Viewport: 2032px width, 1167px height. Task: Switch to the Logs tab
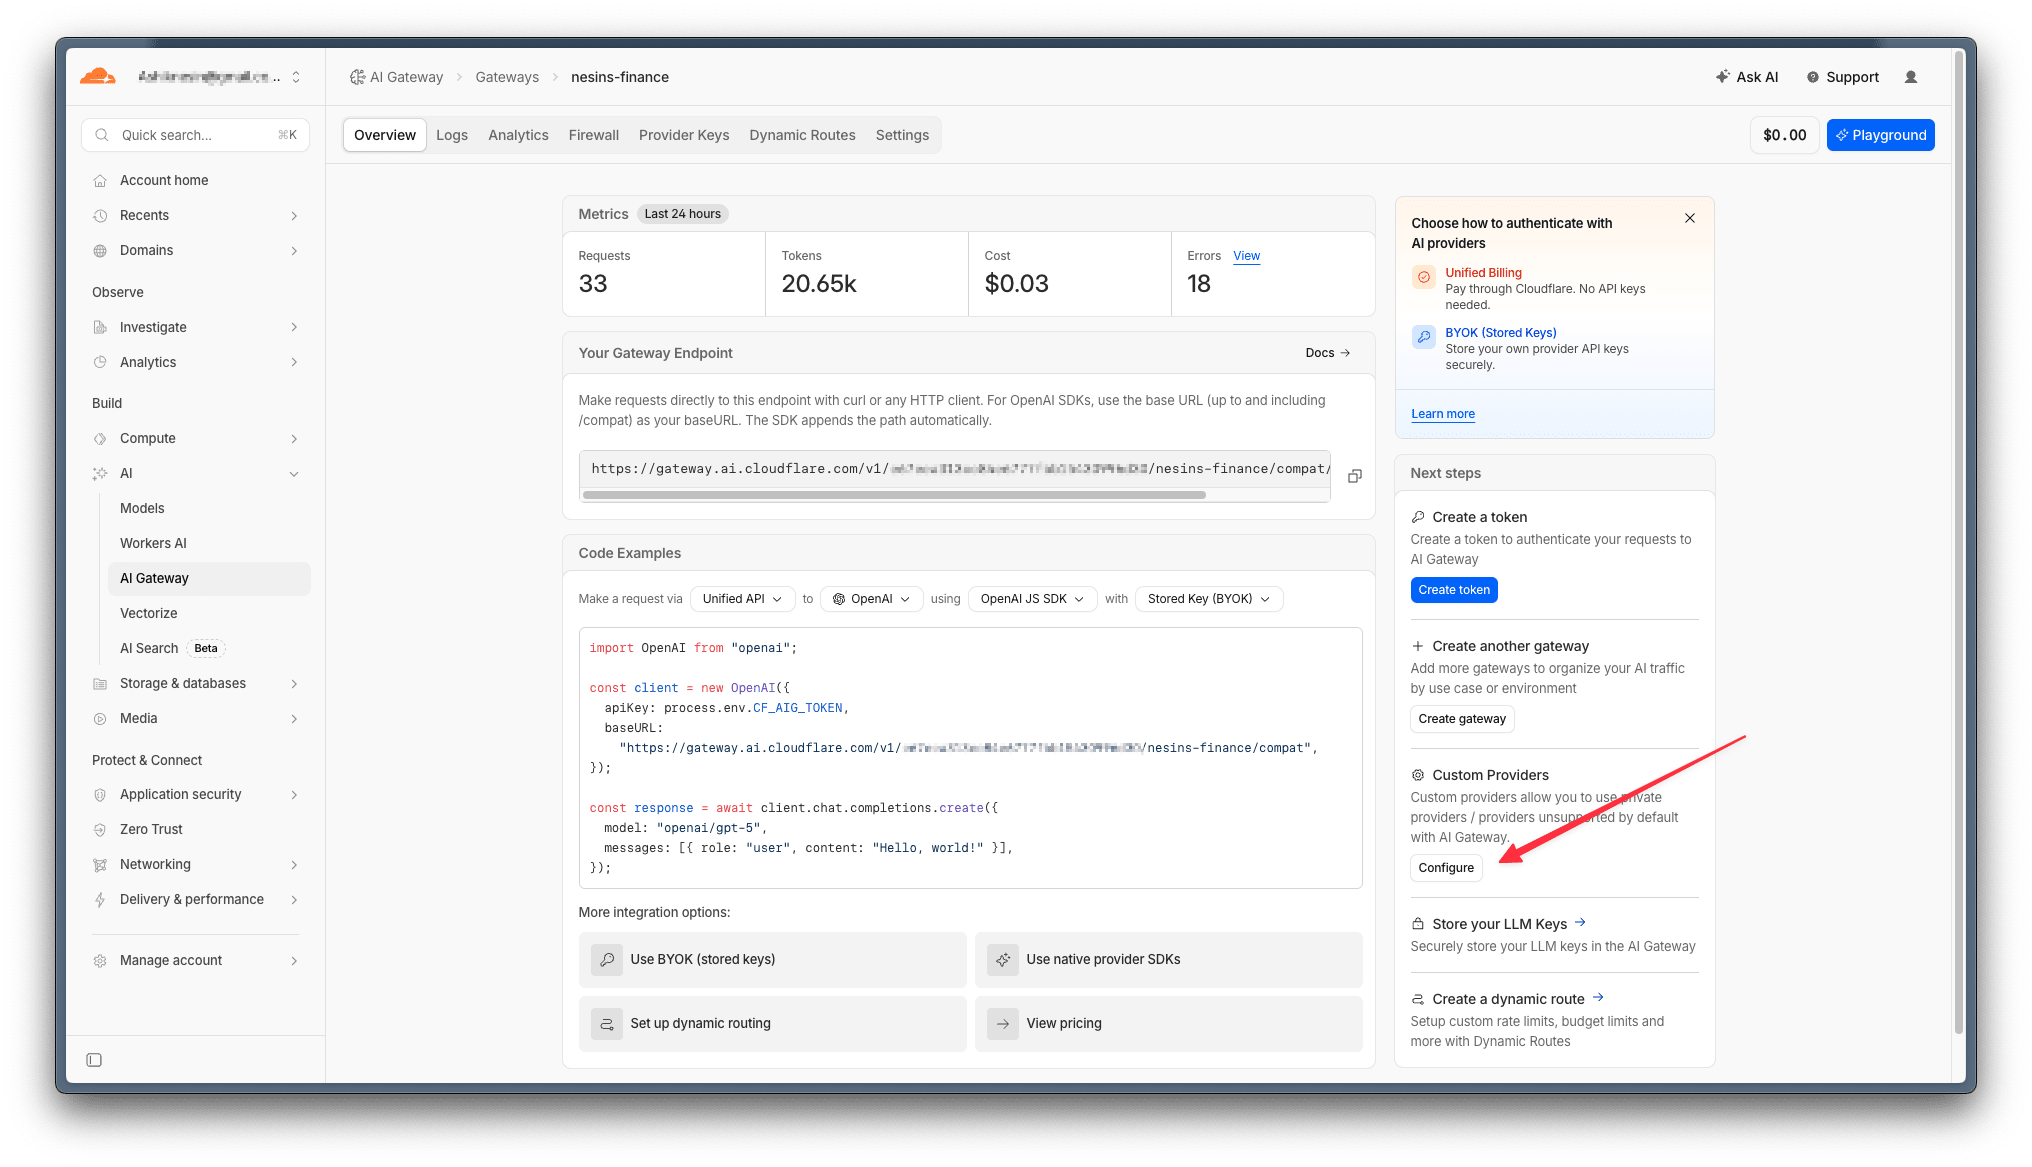pyautogui.click(x=452, y=135)
